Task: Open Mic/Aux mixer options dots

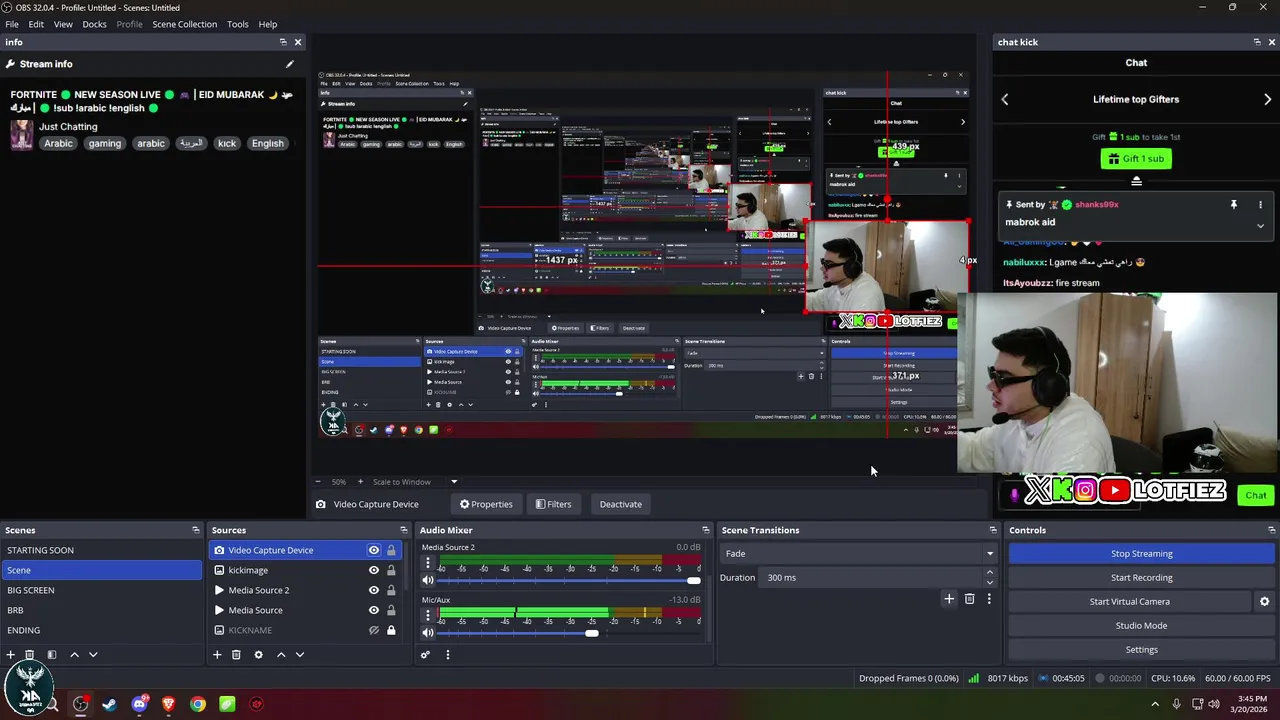Action: (x=428, y=616)
